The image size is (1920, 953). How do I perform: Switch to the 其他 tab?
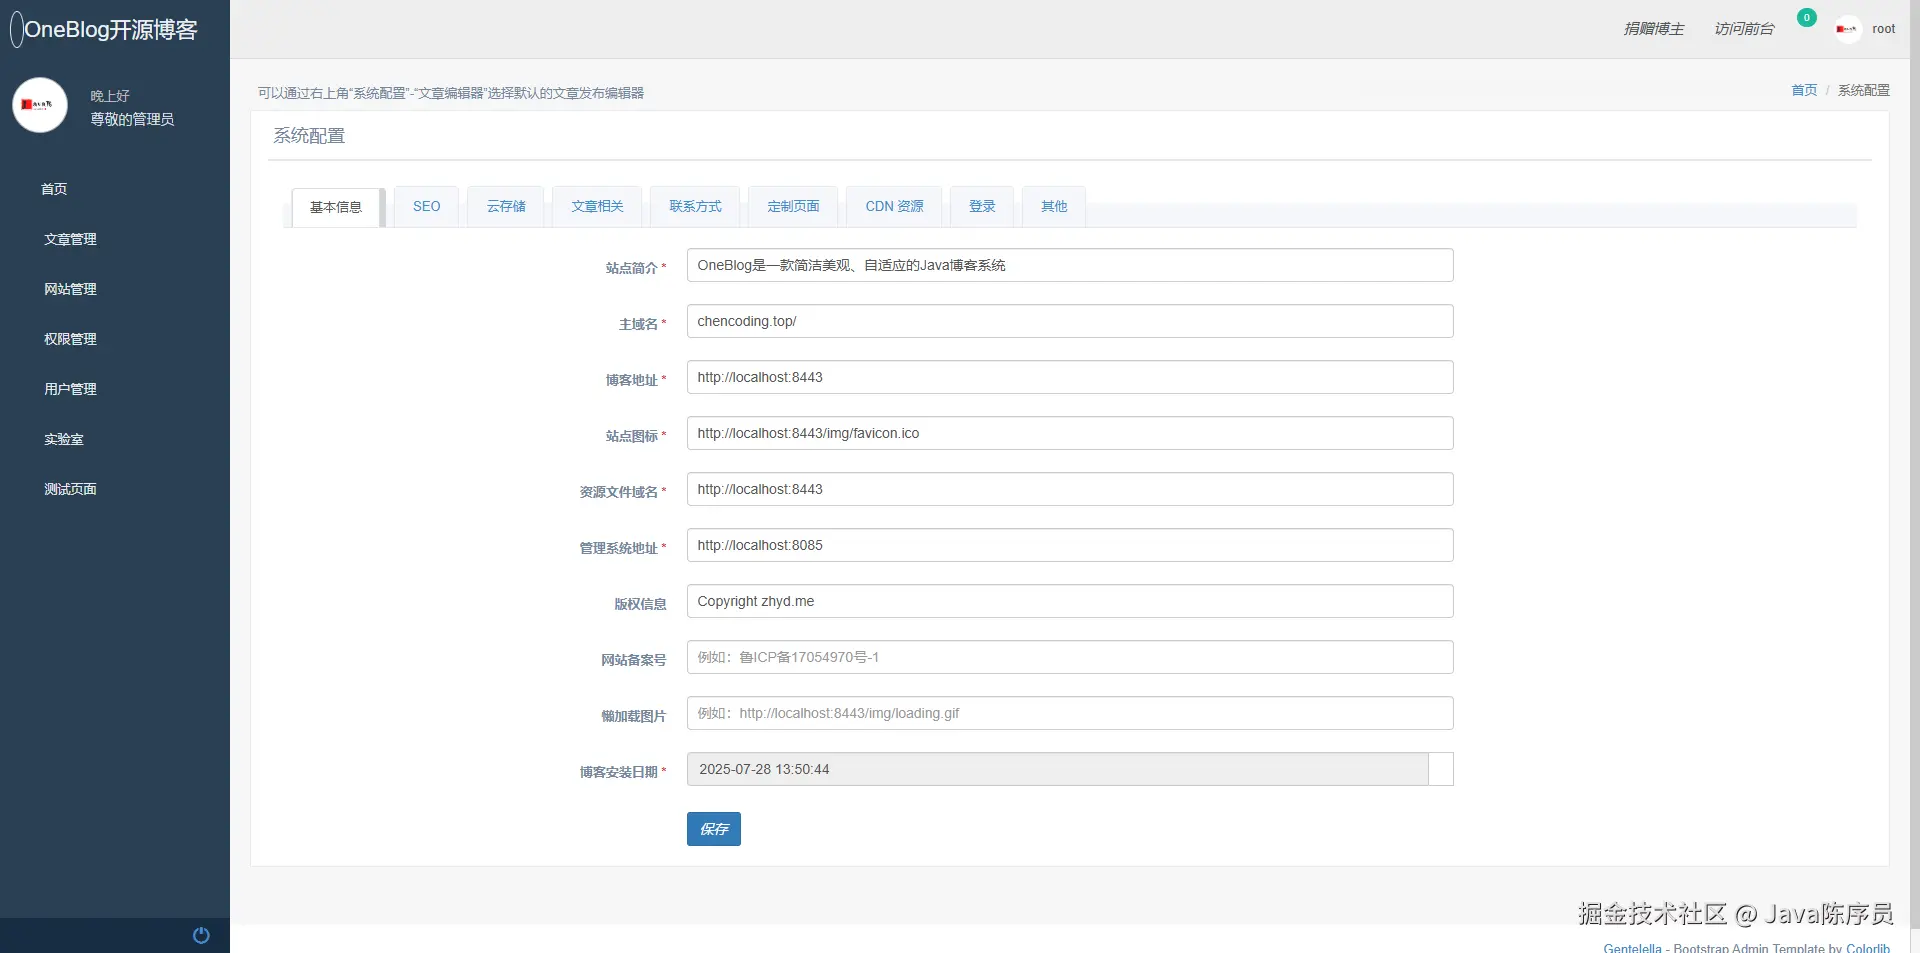tap(1054, 206)
